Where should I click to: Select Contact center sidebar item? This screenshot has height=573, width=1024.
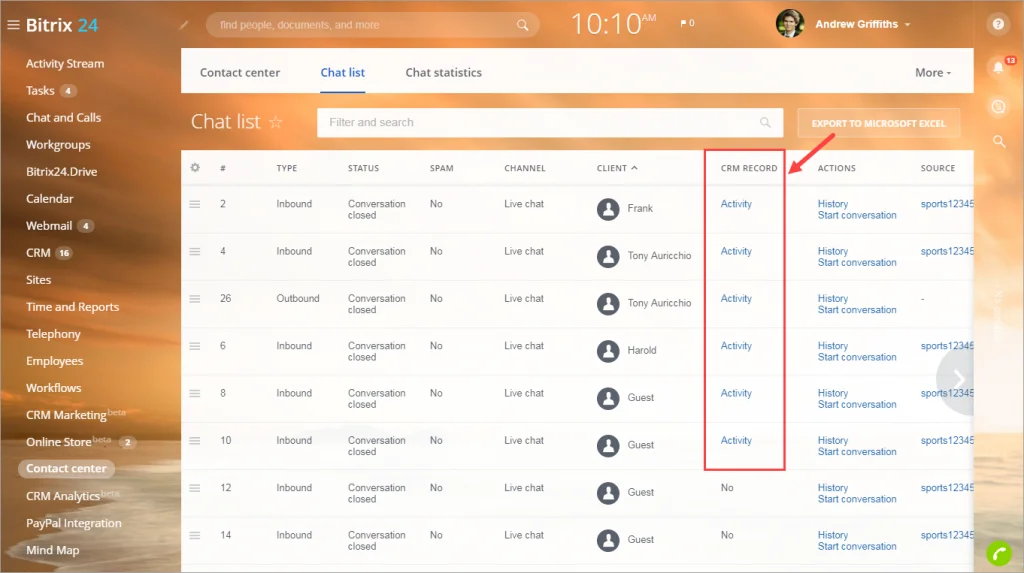pos(66,468)
